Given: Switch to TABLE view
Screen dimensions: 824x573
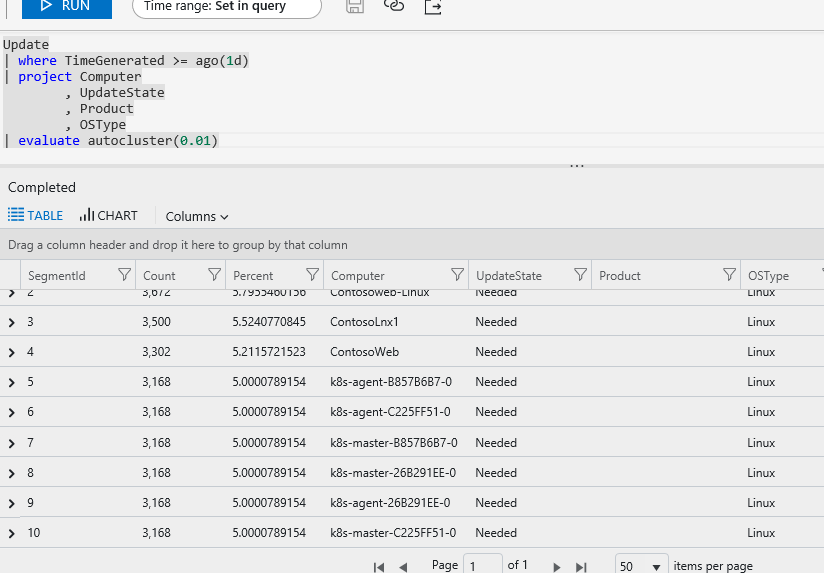Looking at the screenshot, I should 35,215.
